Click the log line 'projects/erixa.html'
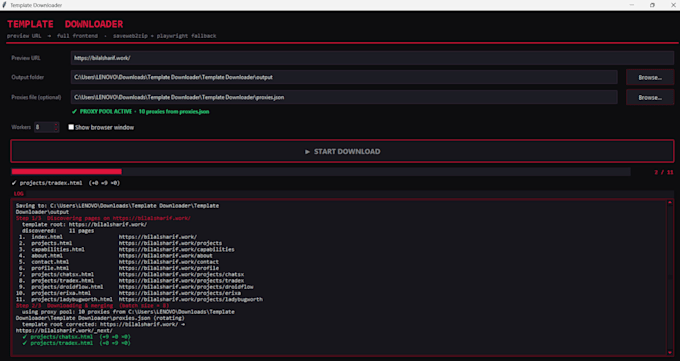Screen dimensions: 680x361 (x=61, y=293)
